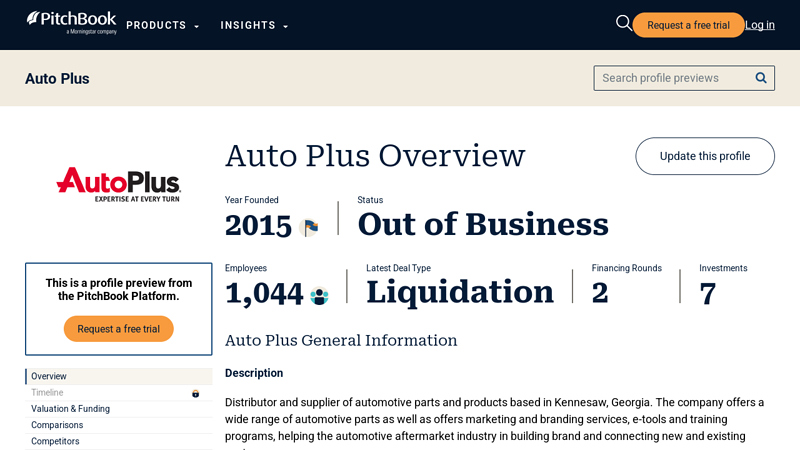
Task: Click the Financing Rounds value 2
Action: (x=600, y=293)
